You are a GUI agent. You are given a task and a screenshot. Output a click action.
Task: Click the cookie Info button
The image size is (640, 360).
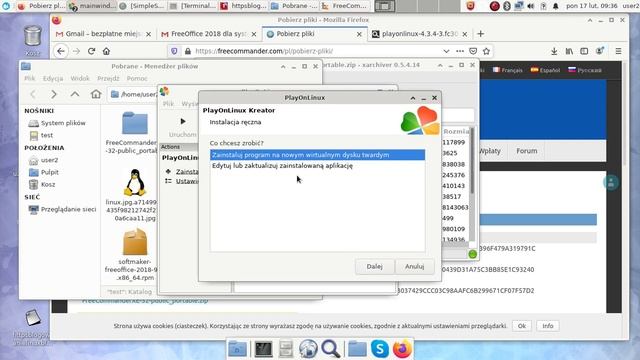tap(547, 326)
